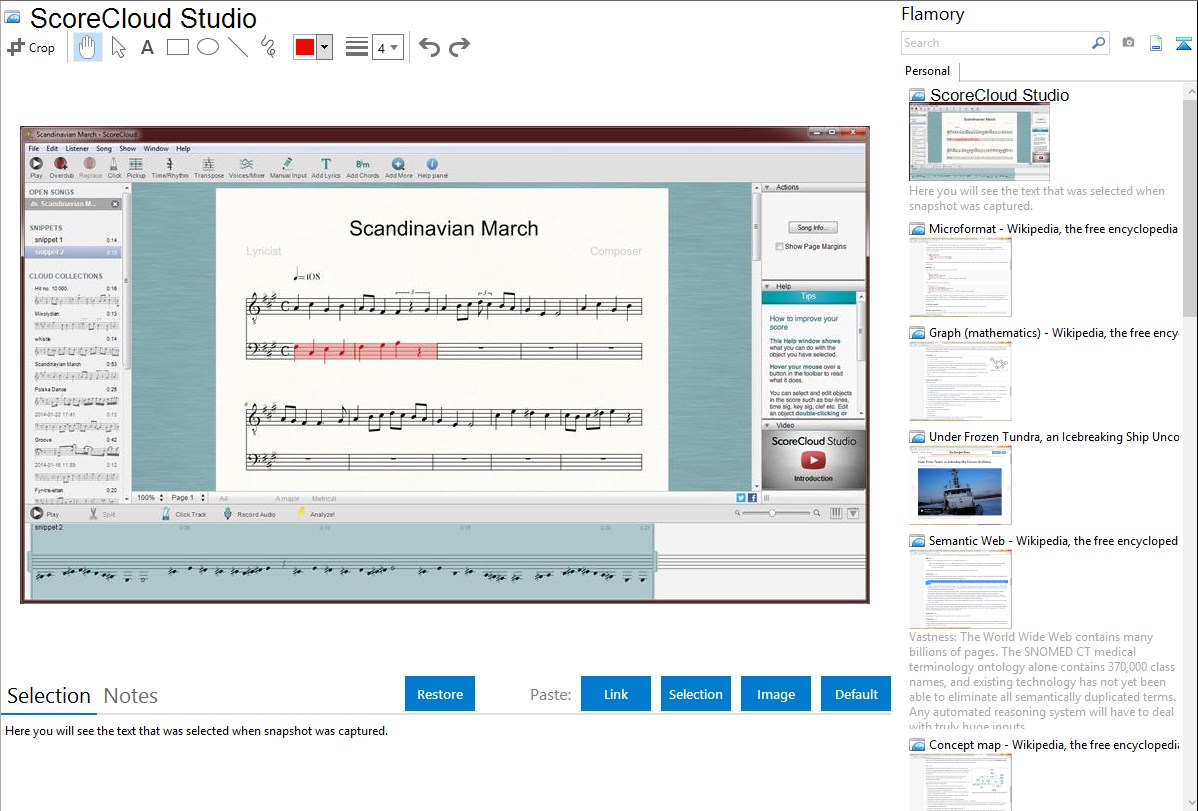Open the line thickness dropdown
The width and height of the screenshot is (1198, 811).
pos(387,47)
